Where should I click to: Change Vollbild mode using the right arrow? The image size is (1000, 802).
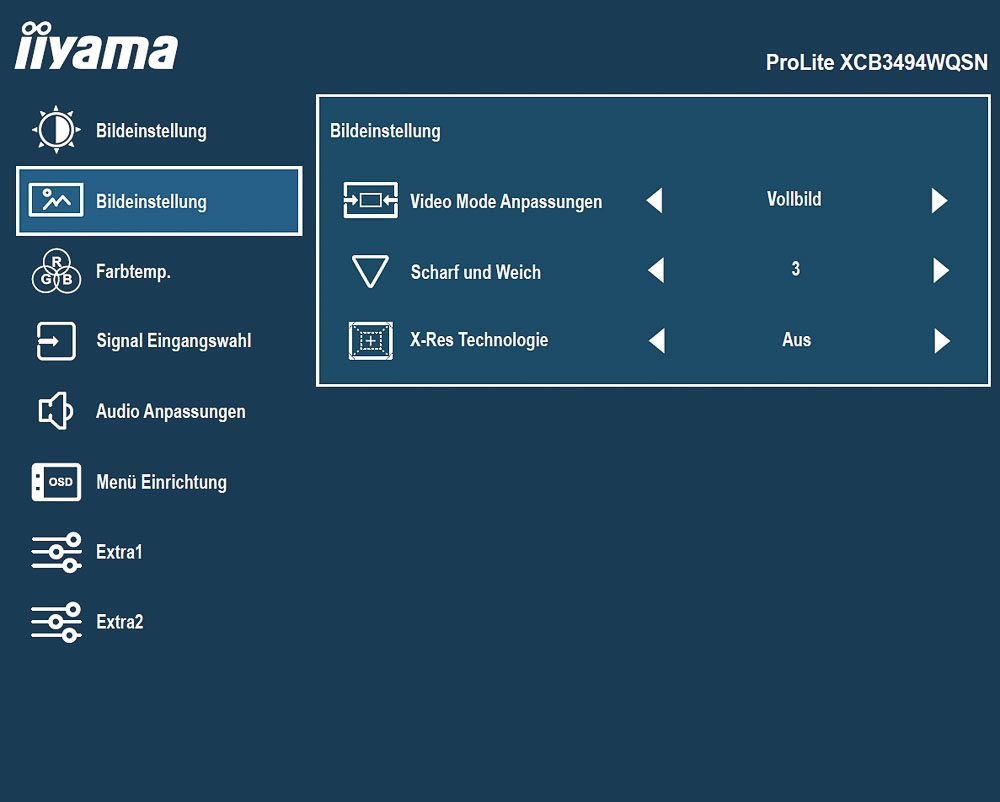coord(939,200)
